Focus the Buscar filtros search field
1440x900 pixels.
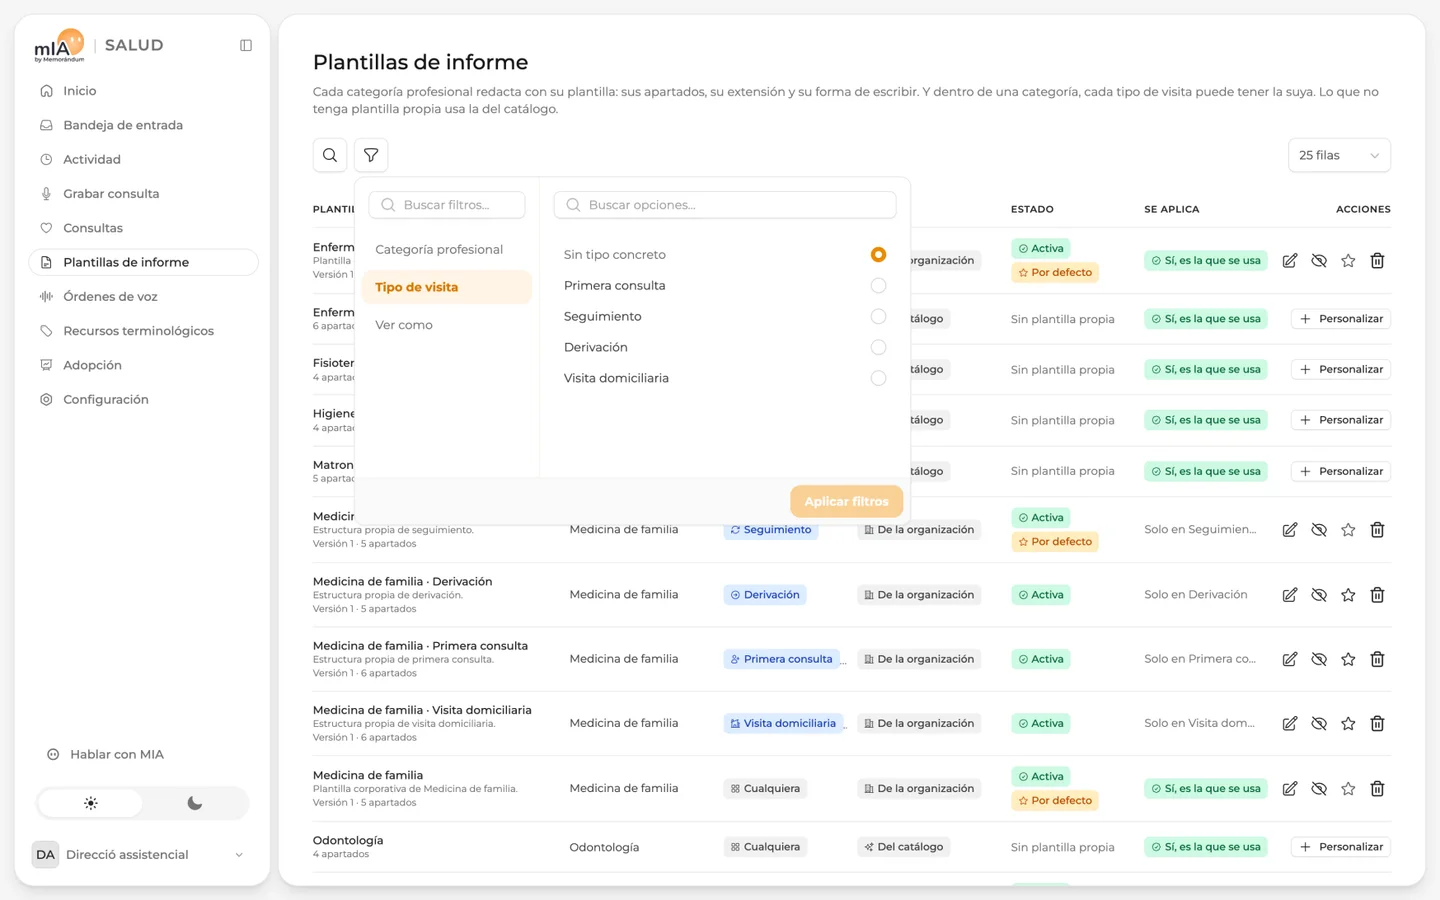tap(447, 205)
